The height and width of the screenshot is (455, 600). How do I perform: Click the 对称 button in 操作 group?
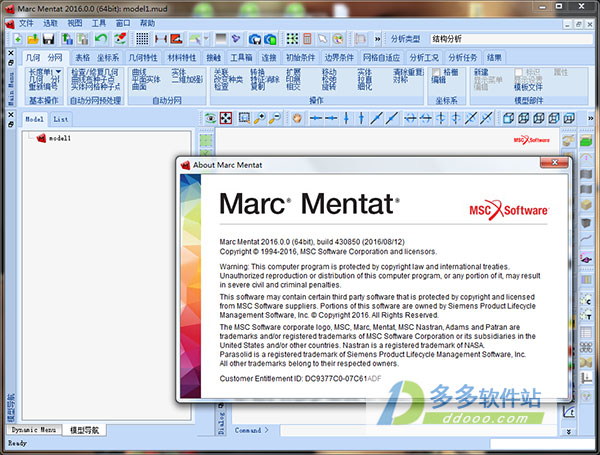[x=401, y=79]
